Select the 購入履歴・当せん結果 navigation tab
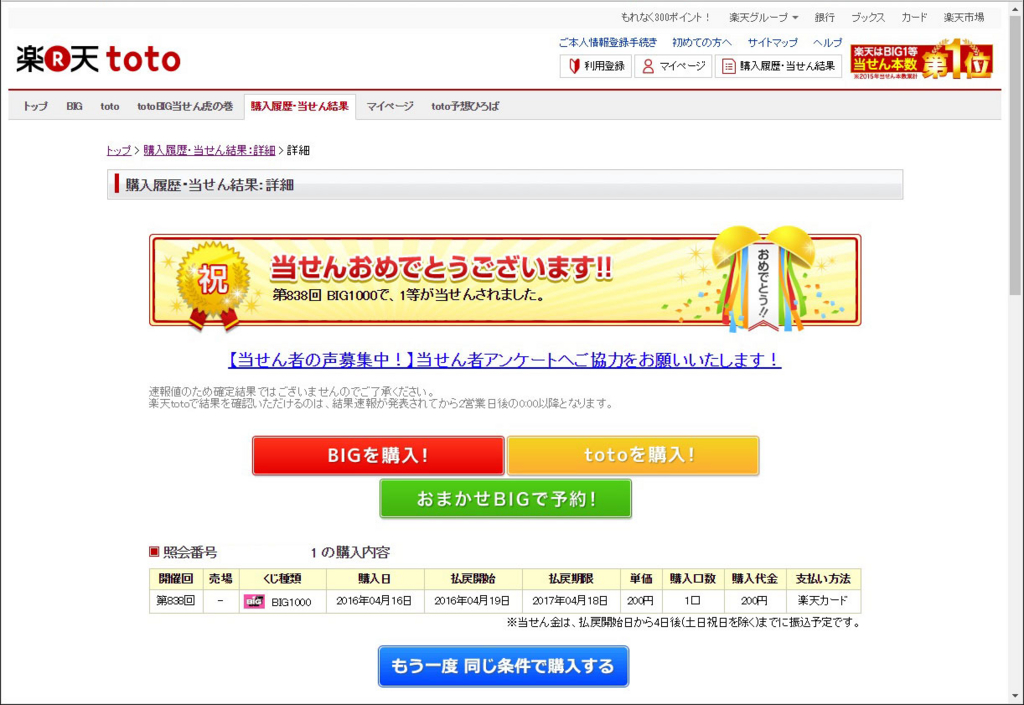The height and width of the screenshot is (705, 1024). click(x=300, y=106)
